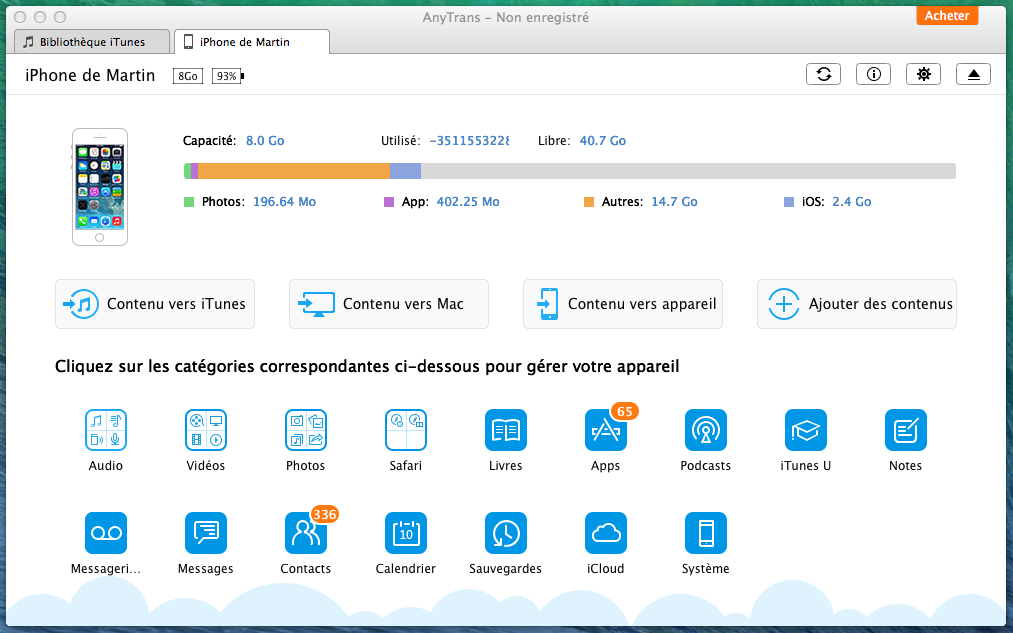Viewport: 1013px width, 633px height.
Task: Click the refresh device button
Action: (823, 75)
